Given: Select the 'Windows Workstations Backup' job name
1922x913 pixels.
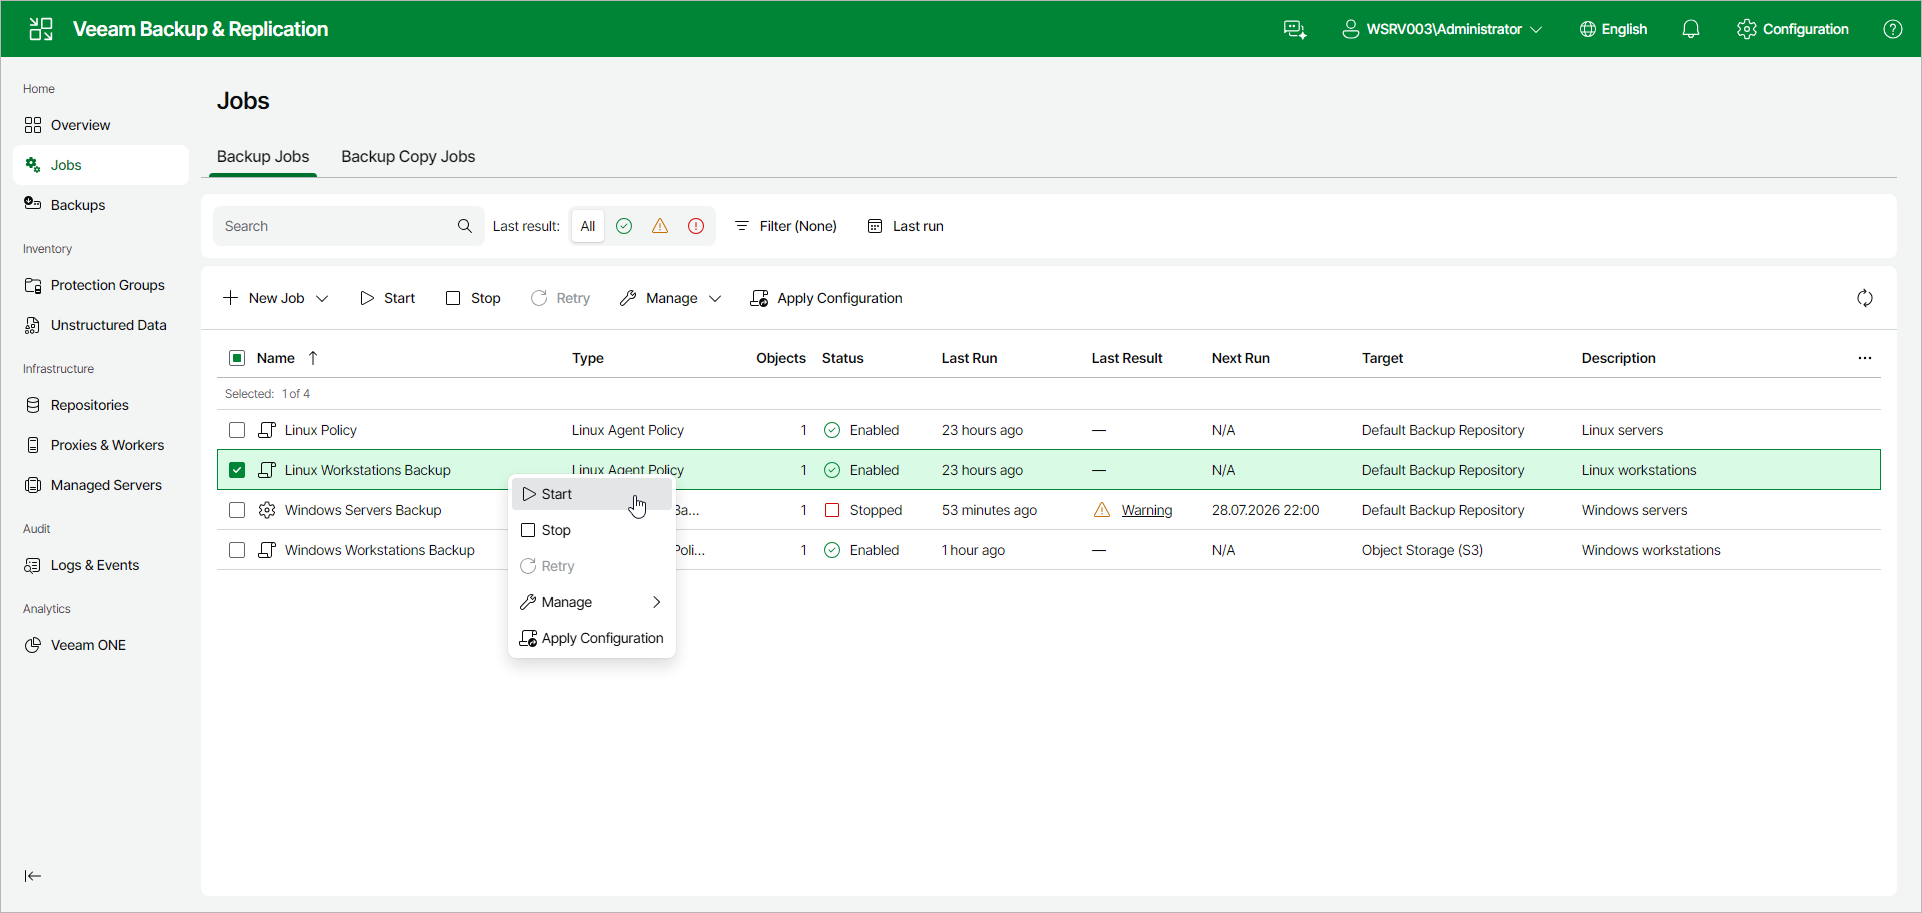Looking at the screenshot, I should [x=380, y=550].
